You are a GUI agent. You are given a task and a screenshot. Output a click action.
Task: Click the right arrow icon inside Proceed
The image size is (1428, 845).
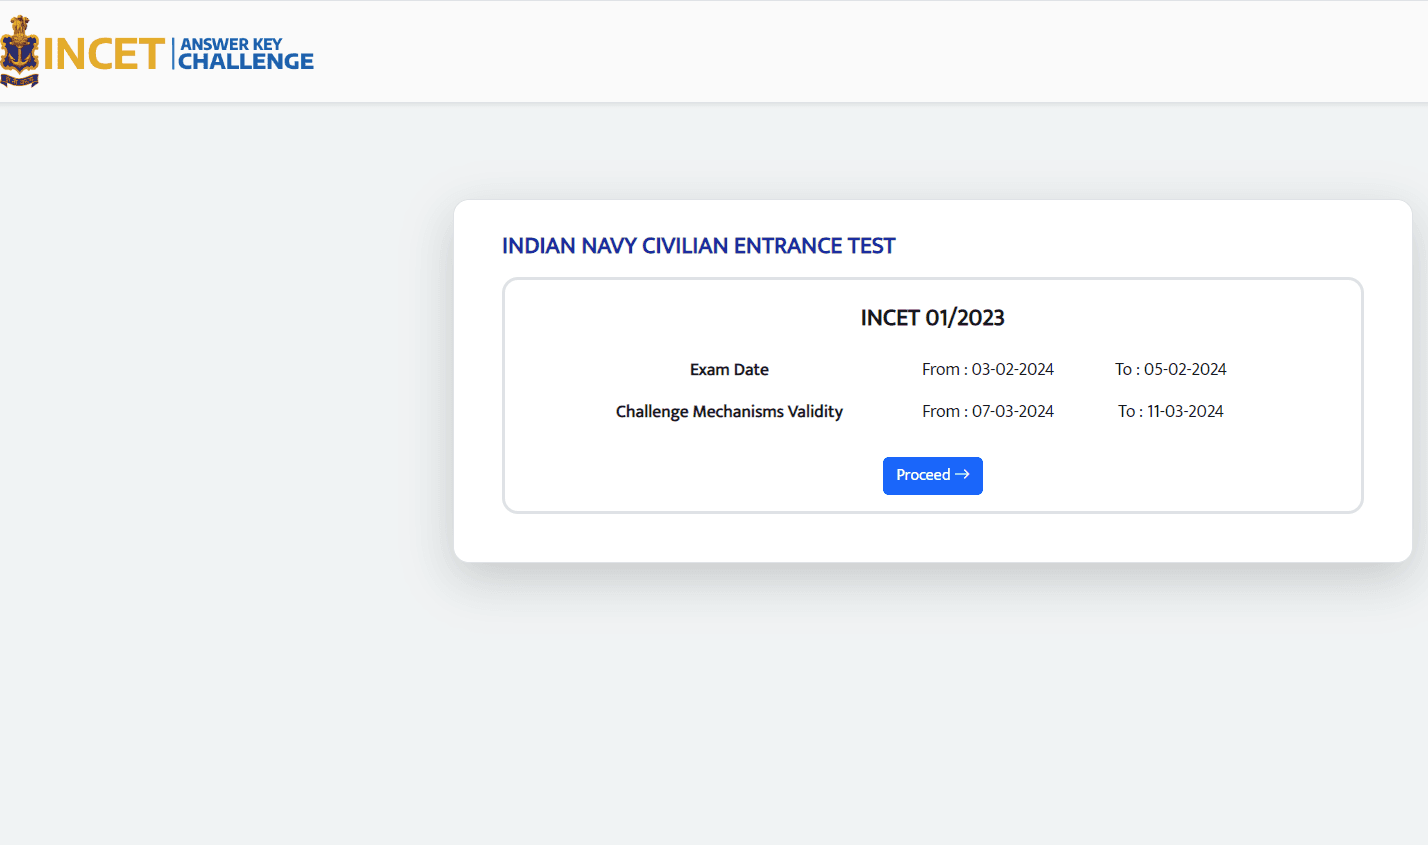tap(962, 475)
